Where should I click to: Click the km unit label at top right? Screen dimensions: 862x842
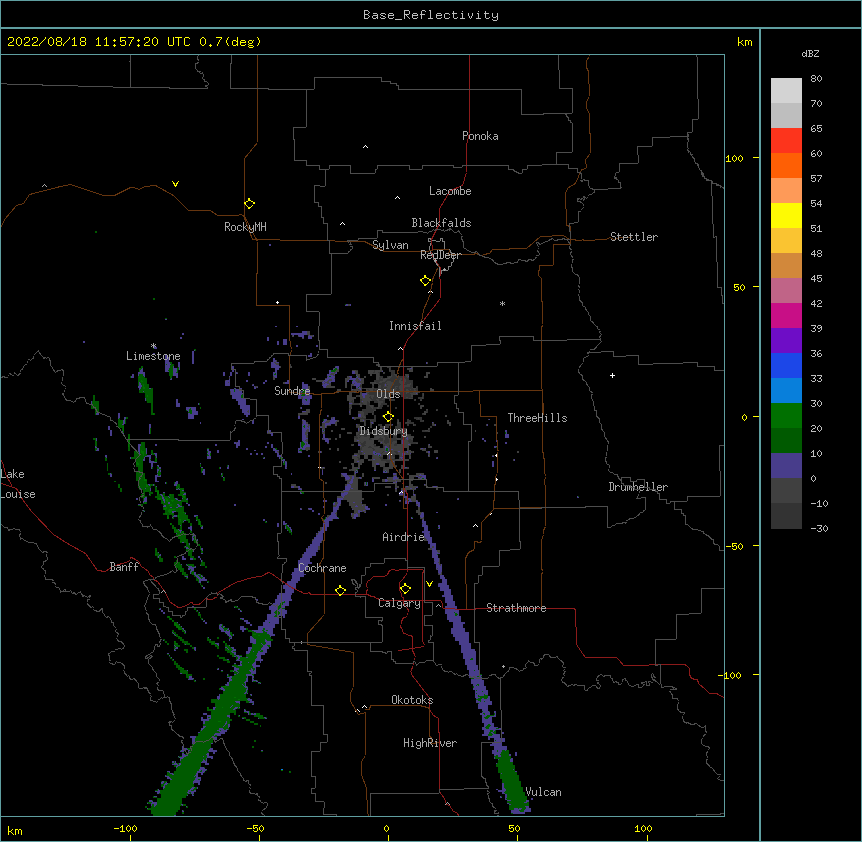point(744,42)
